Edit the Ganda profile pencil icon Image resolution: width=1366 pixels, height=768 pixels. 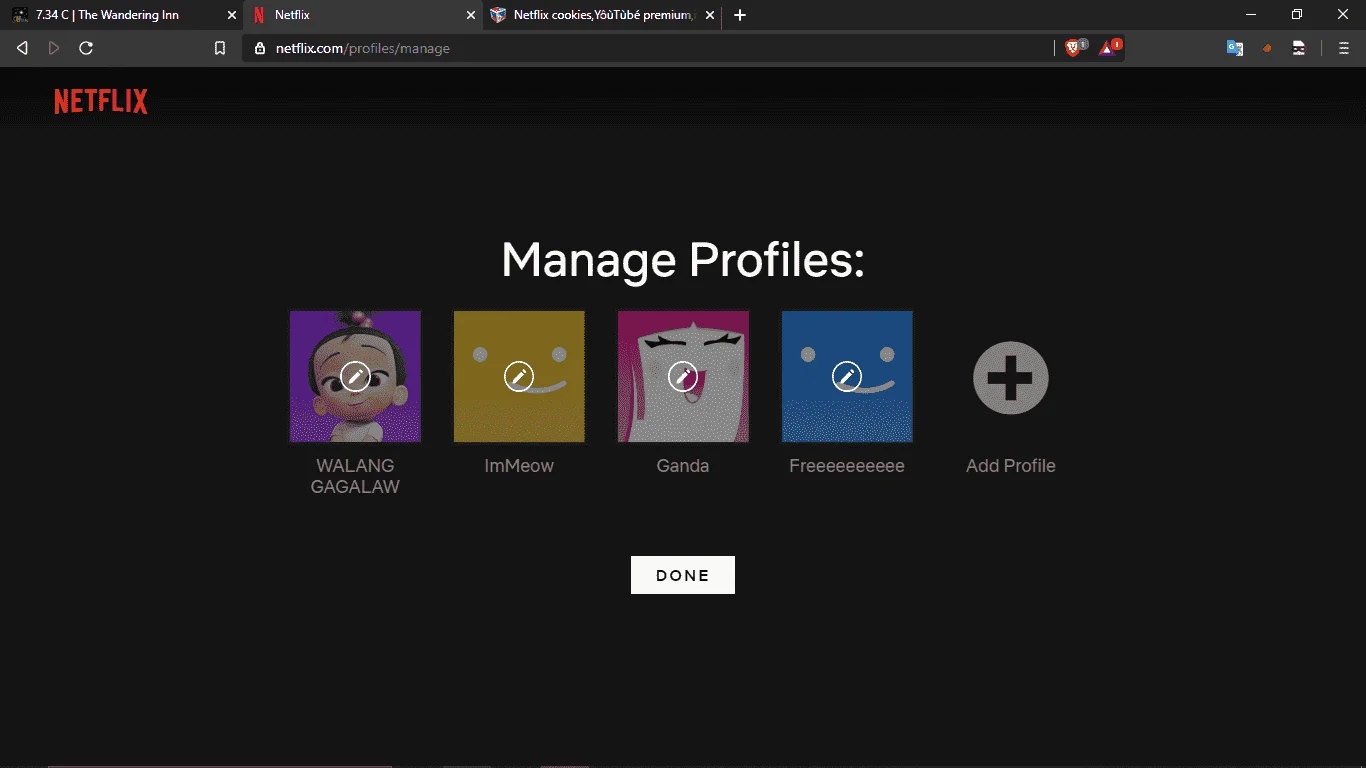[683, 376]
